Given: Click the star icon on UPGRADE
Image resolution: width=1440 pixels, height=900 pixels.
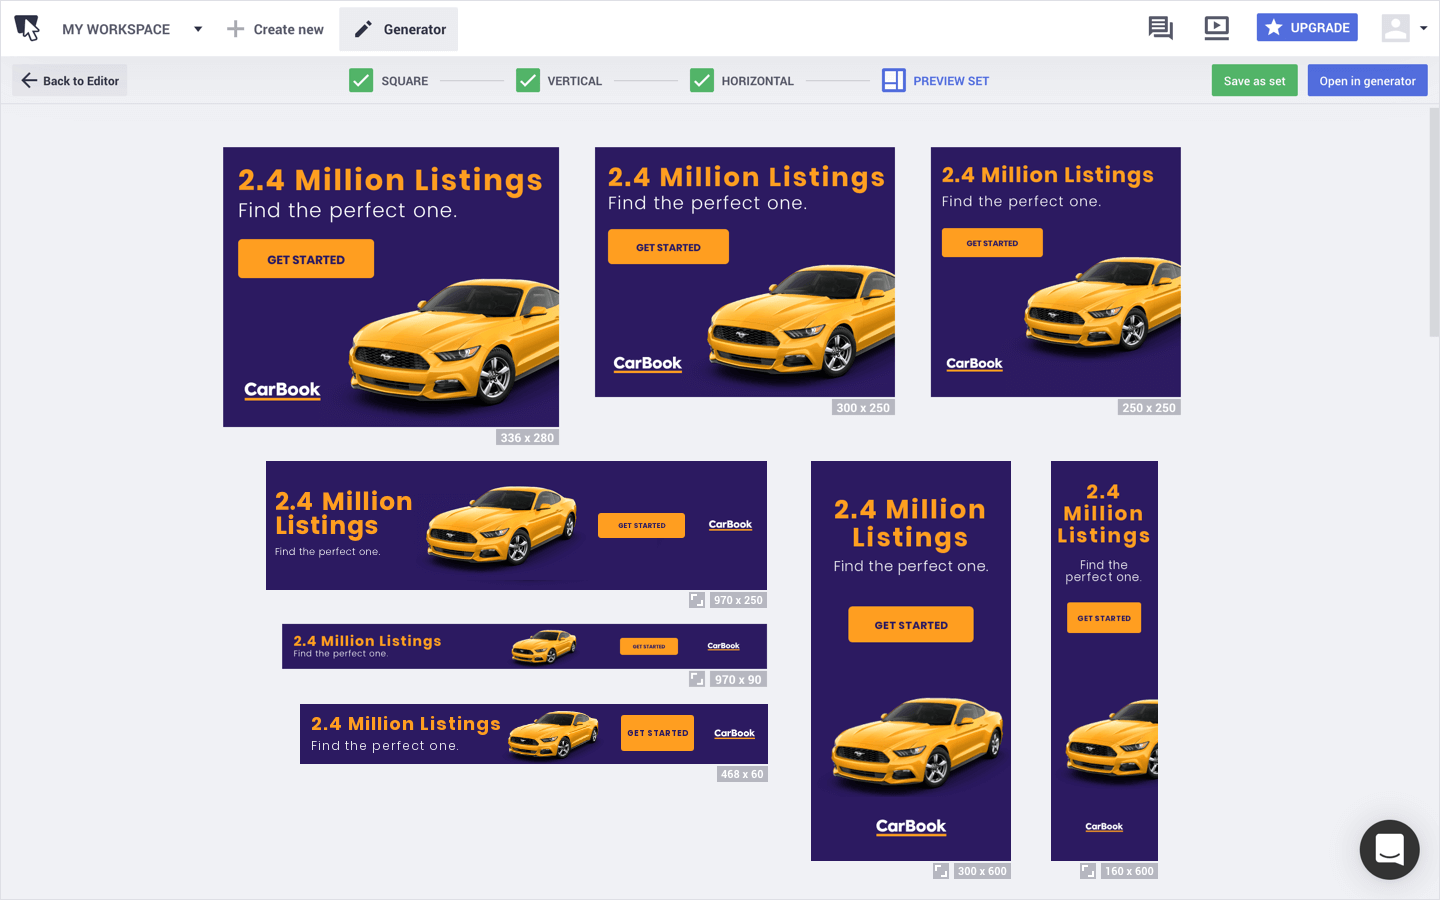Looking at the screenshot, I should [1273, 28].
